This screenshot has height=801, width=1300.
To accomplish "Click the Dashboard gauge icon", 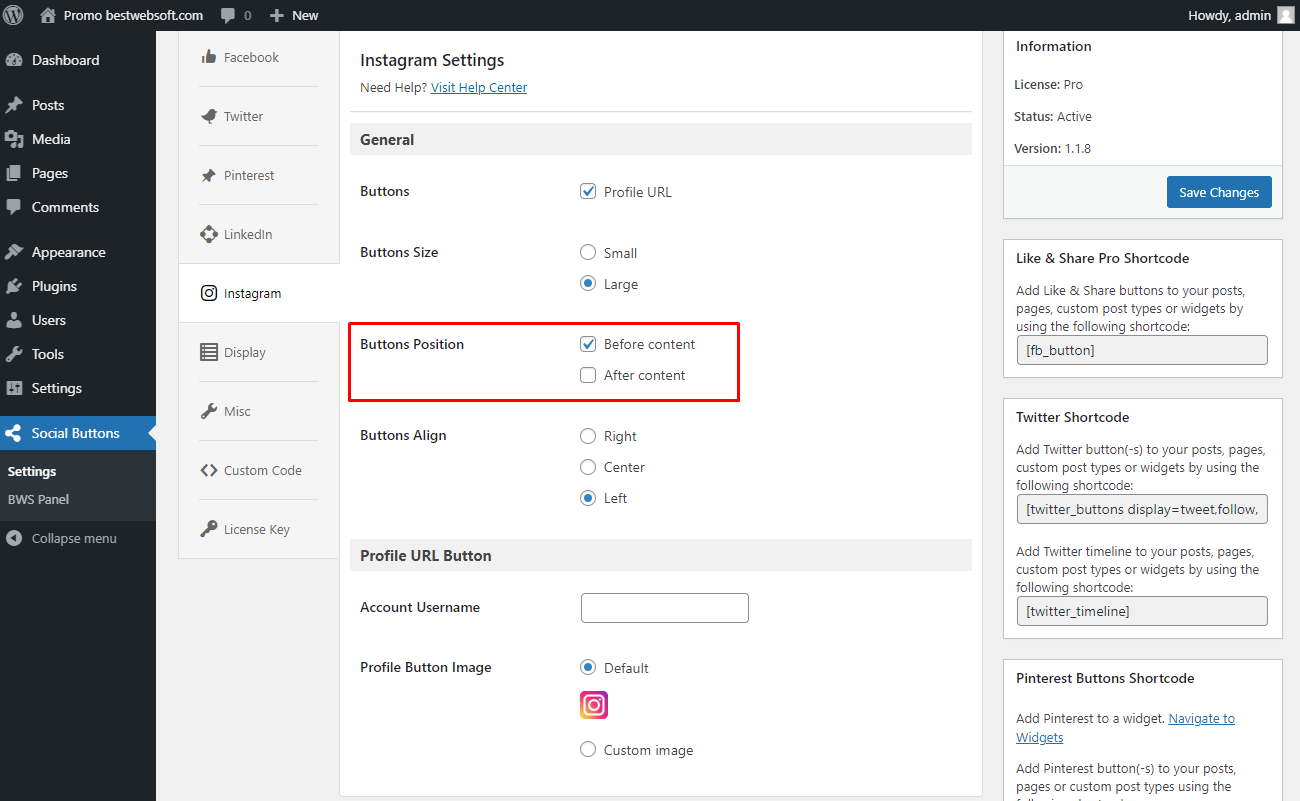I will [x=14, y=60].
